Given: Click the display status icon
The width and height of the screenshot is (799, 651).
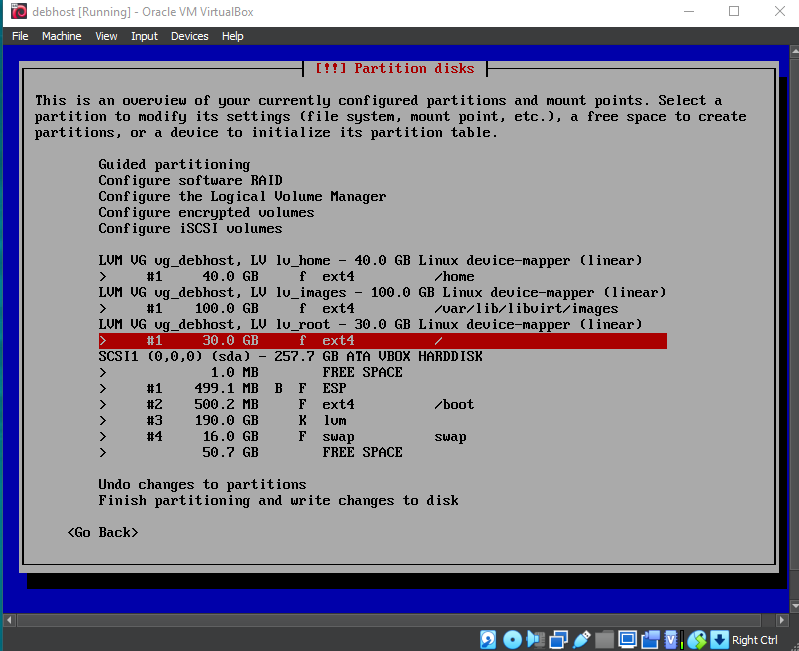Looking at the screenshot, I should click(x=628, y=639).
